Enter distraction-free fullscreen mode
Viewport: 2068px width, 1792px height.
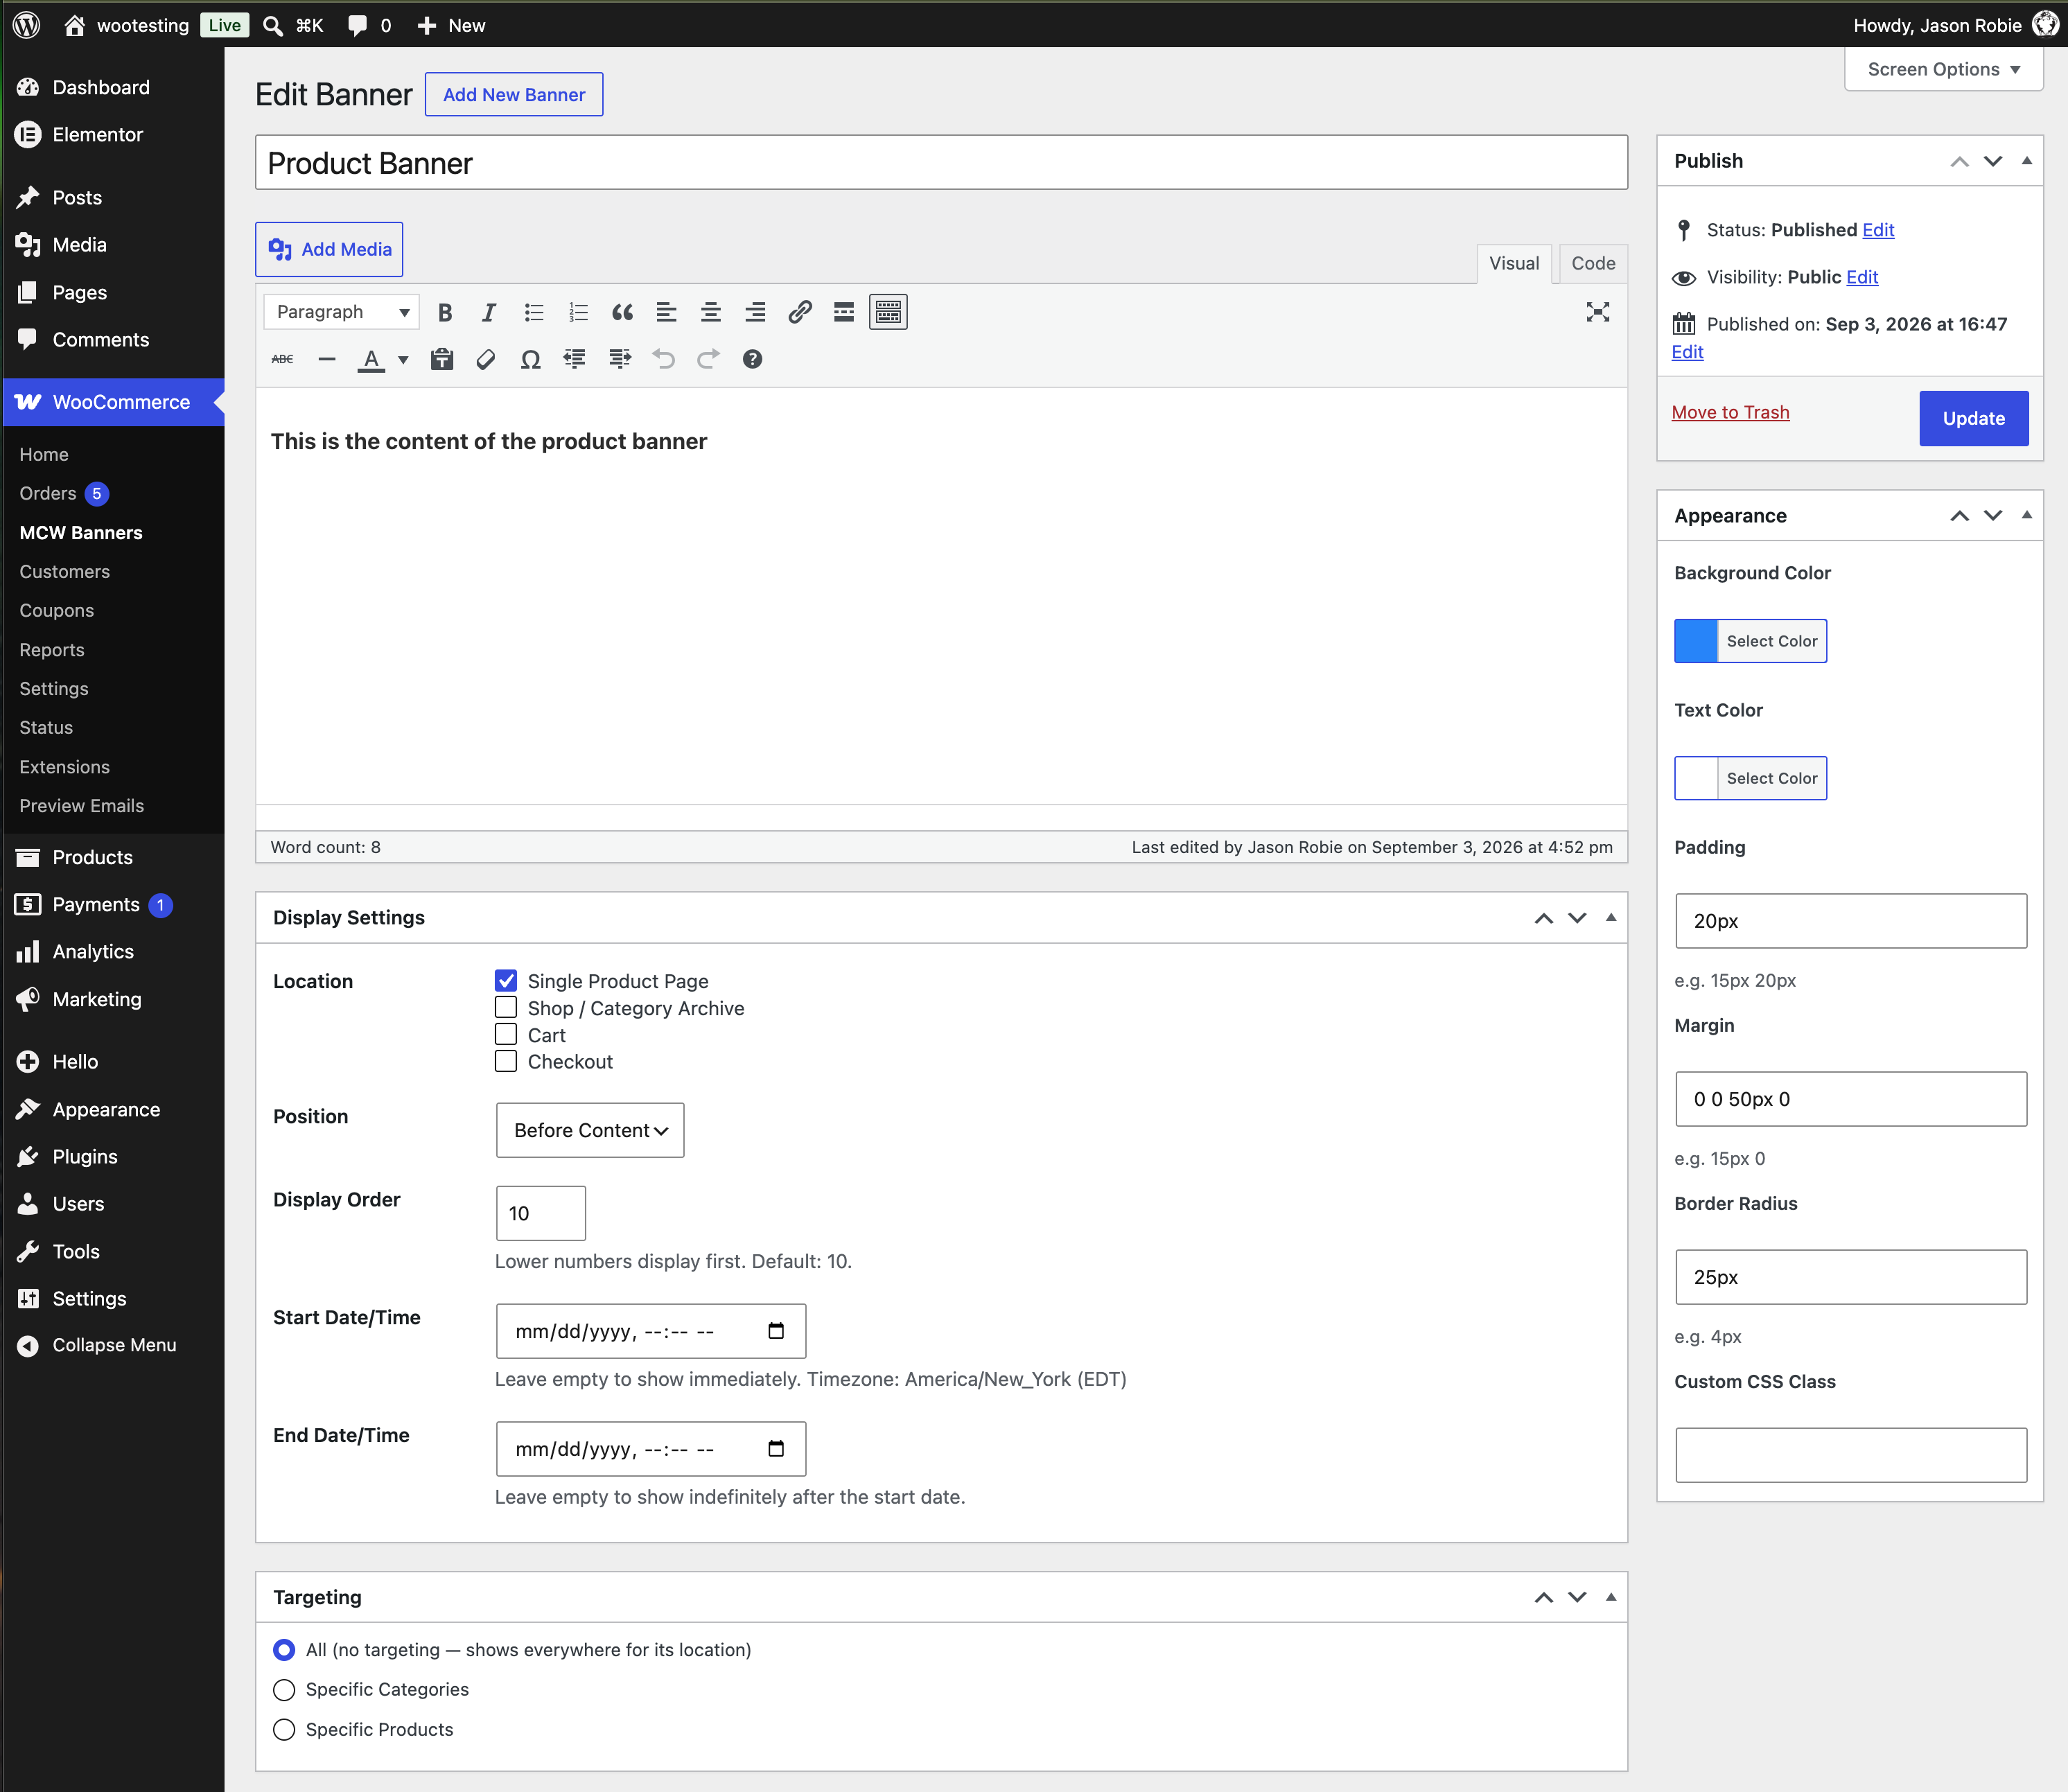pyautogui.click(x=1597, y=312)
